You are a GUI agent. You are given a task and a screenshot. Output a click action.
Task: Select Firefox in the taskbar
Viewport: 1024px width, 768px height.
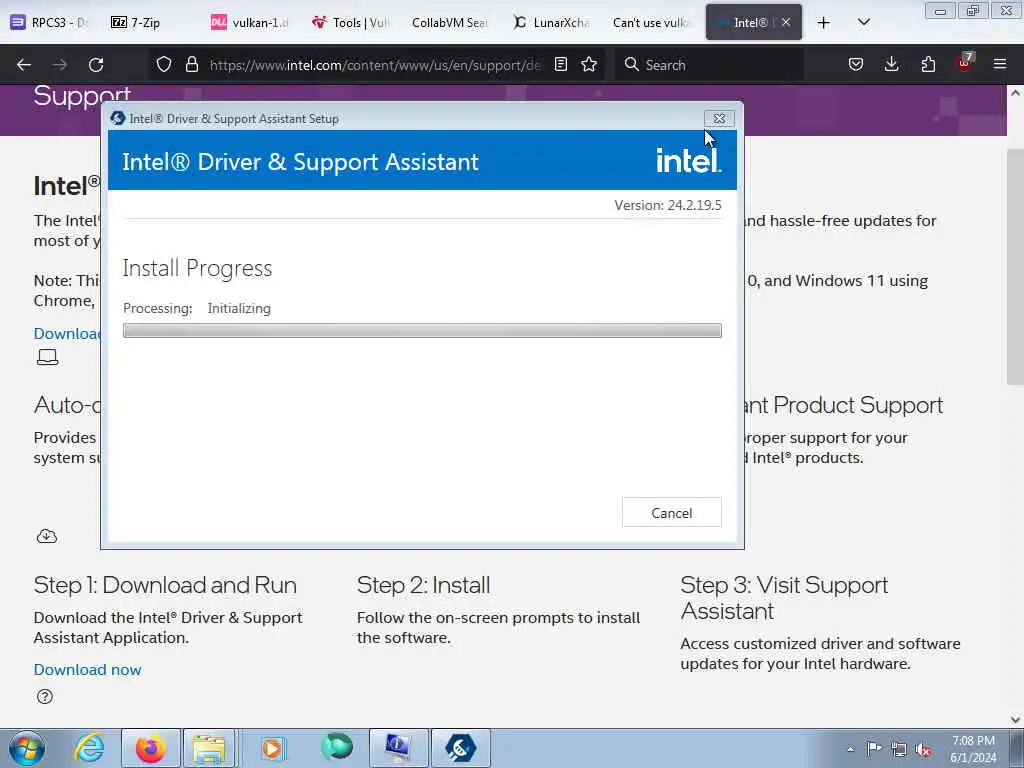[x=151, y=748]
